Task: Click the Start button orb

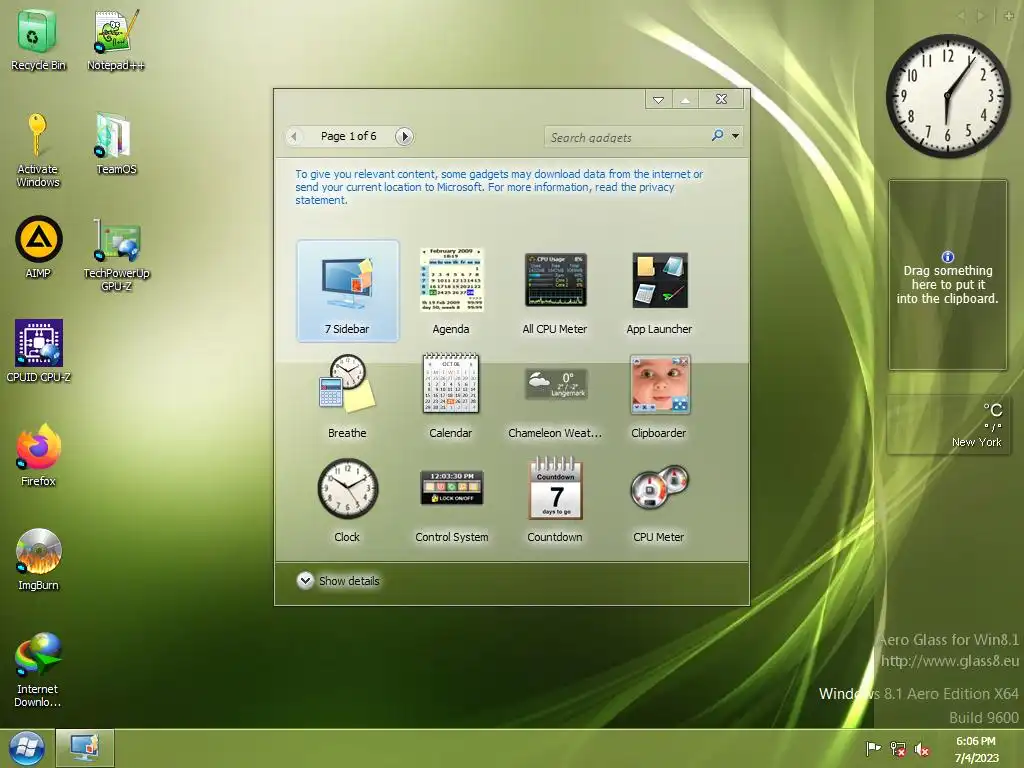Action: pyautogui.click(x=27, y=748)
